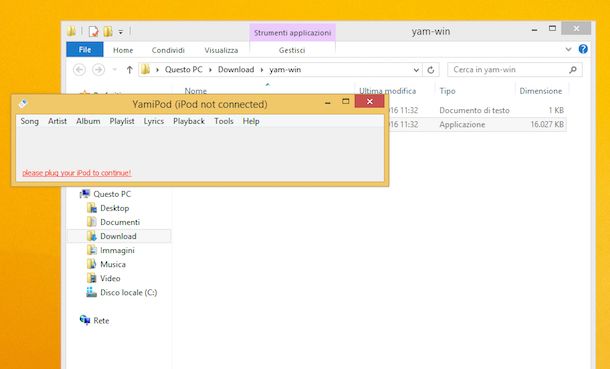This screenshot has height=369, width=610.
Task: Open Video in the navigation pane
Action: [110, 278]
